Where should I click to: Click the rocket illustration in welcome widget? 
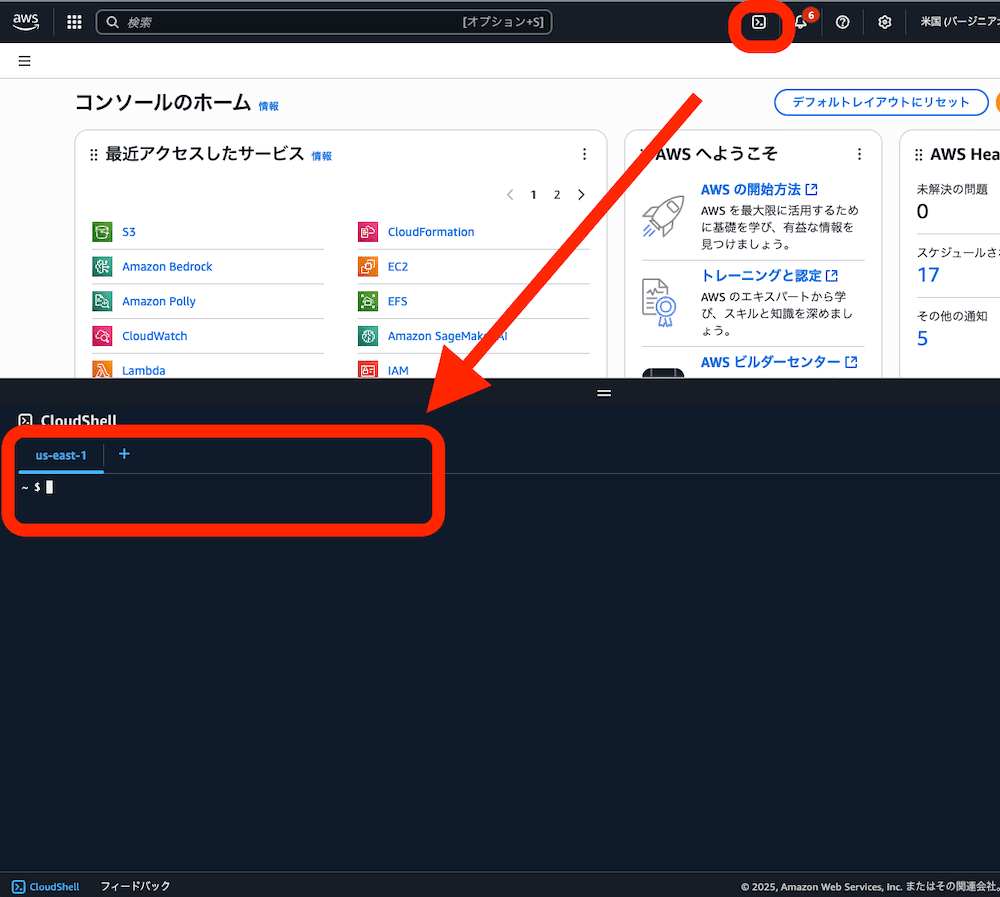tap(663, 216)
